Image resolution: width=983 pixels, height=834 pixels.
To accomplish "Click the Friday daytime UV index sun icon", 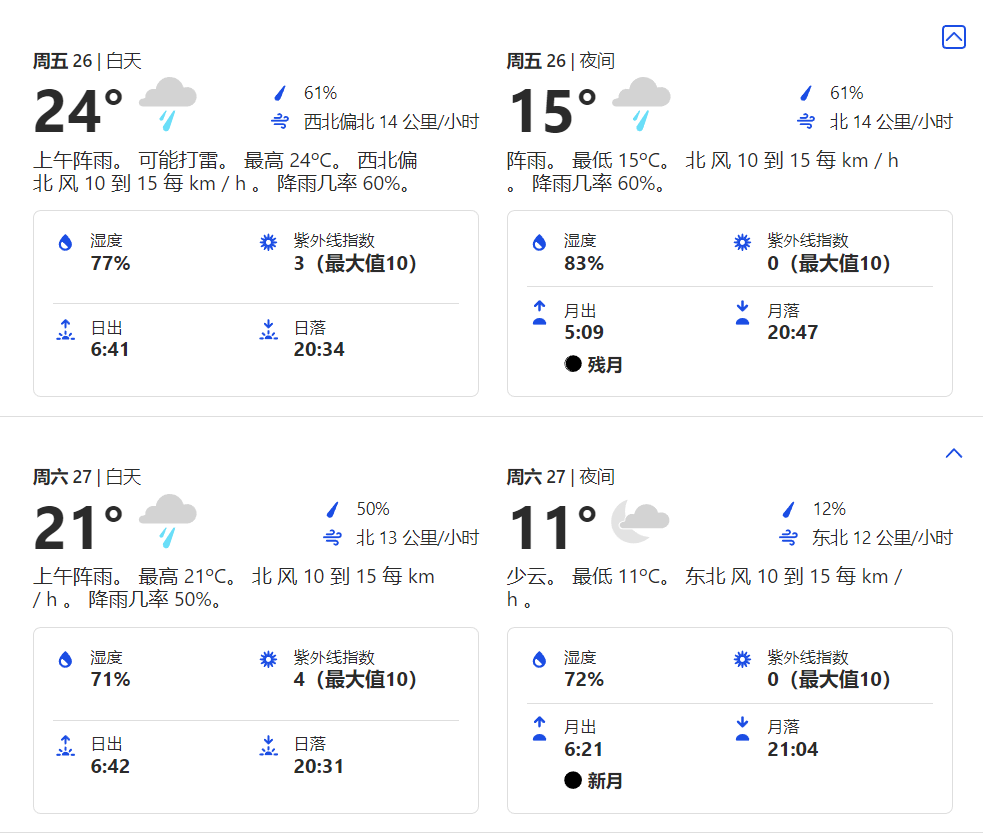I will pos(268,243).
